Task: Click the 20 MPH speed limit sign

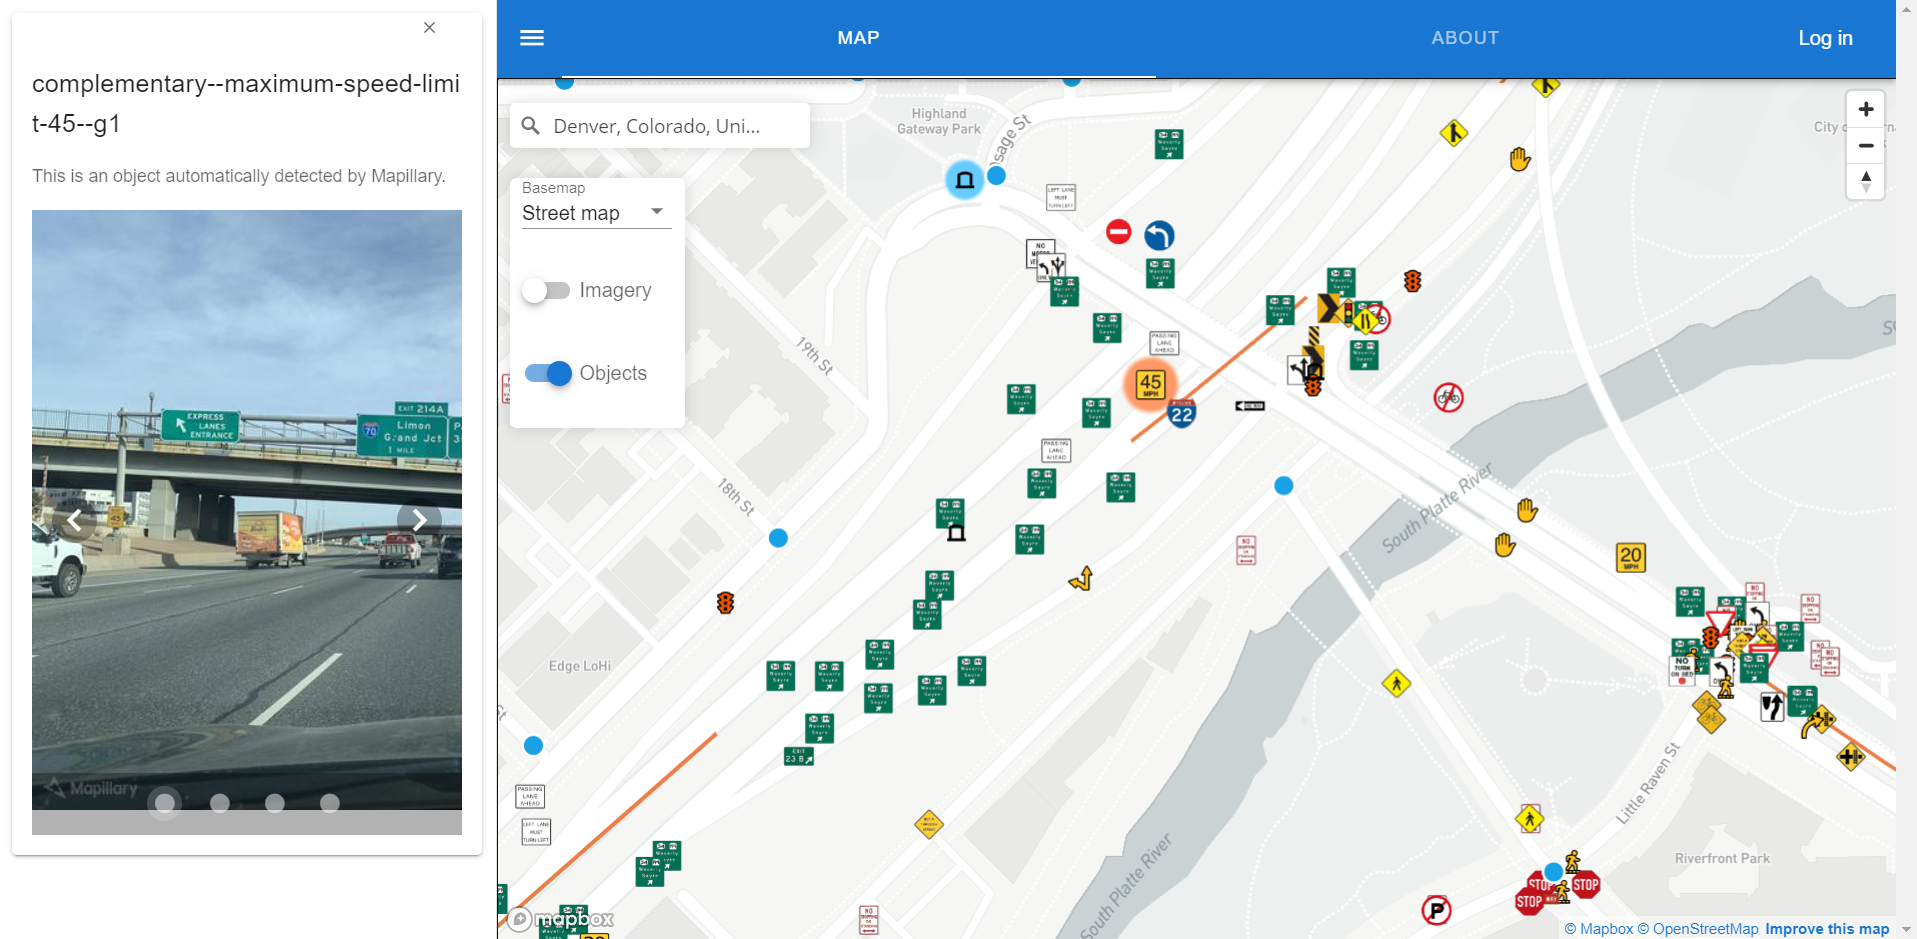Action: pyautogui.click(x=1631, y=557)
